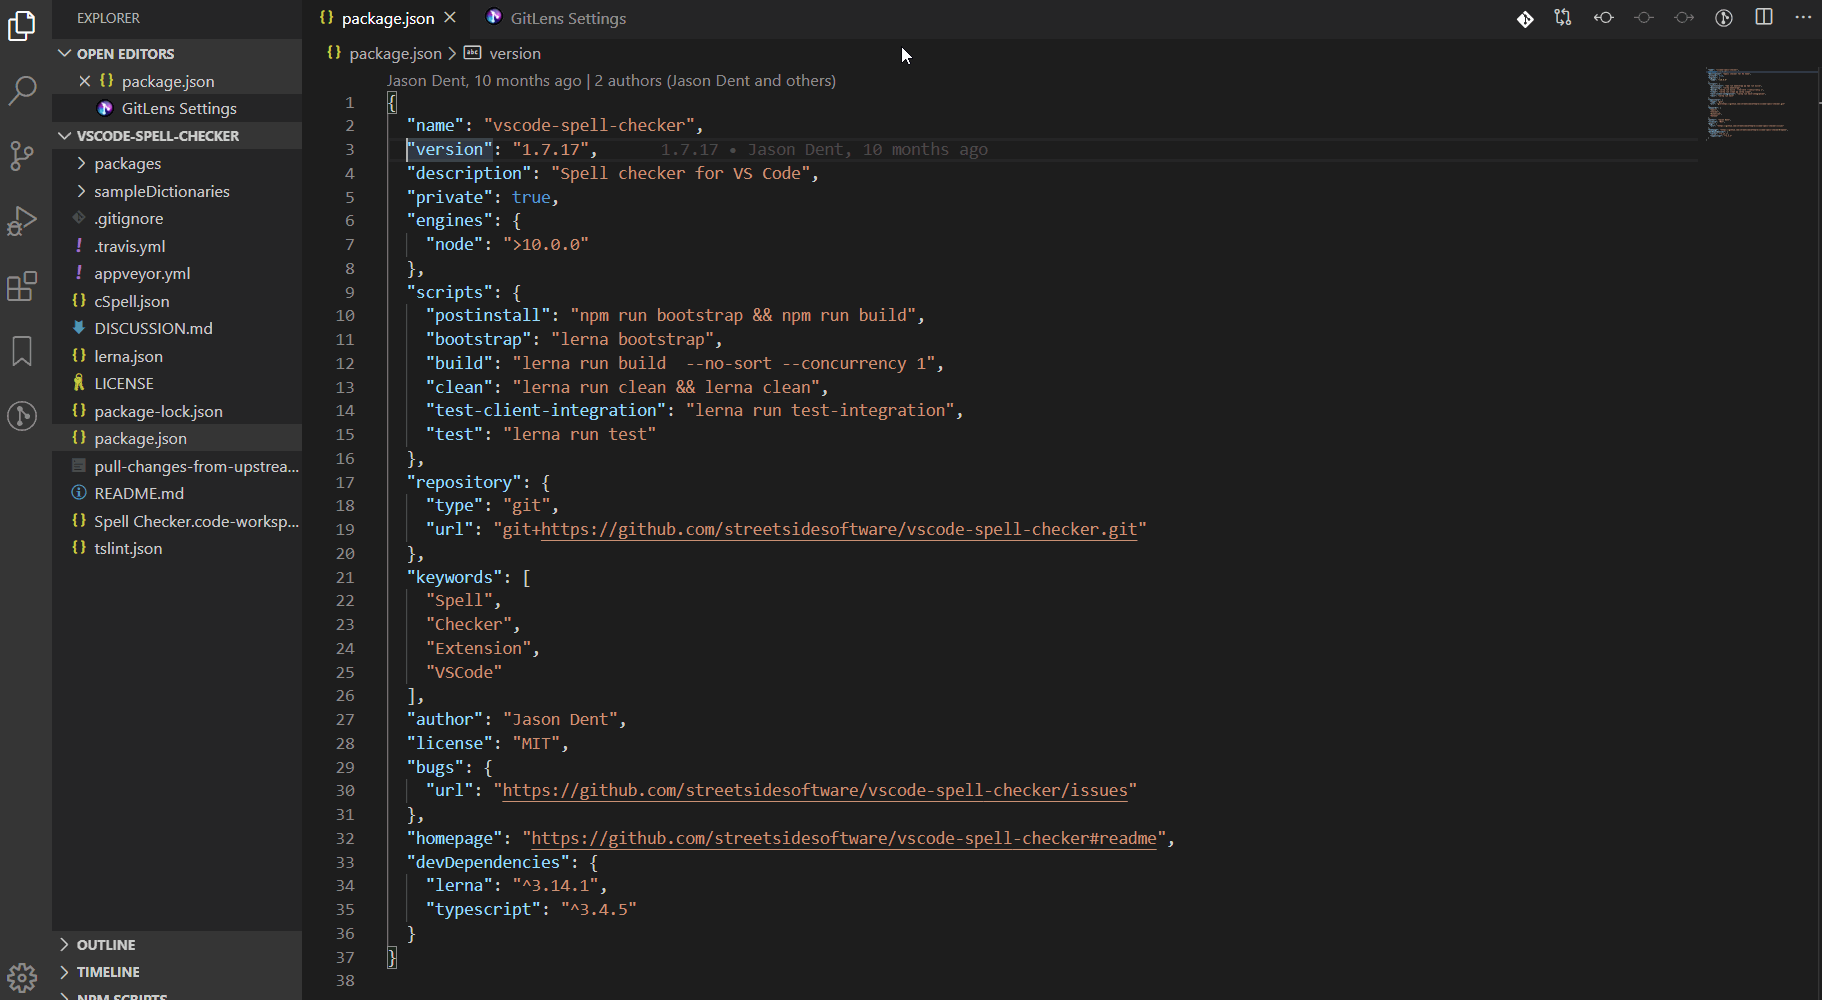Open GitLens Settings from Open Editors
This screenshot has width=1822, height=1000.
pos(177,108)
